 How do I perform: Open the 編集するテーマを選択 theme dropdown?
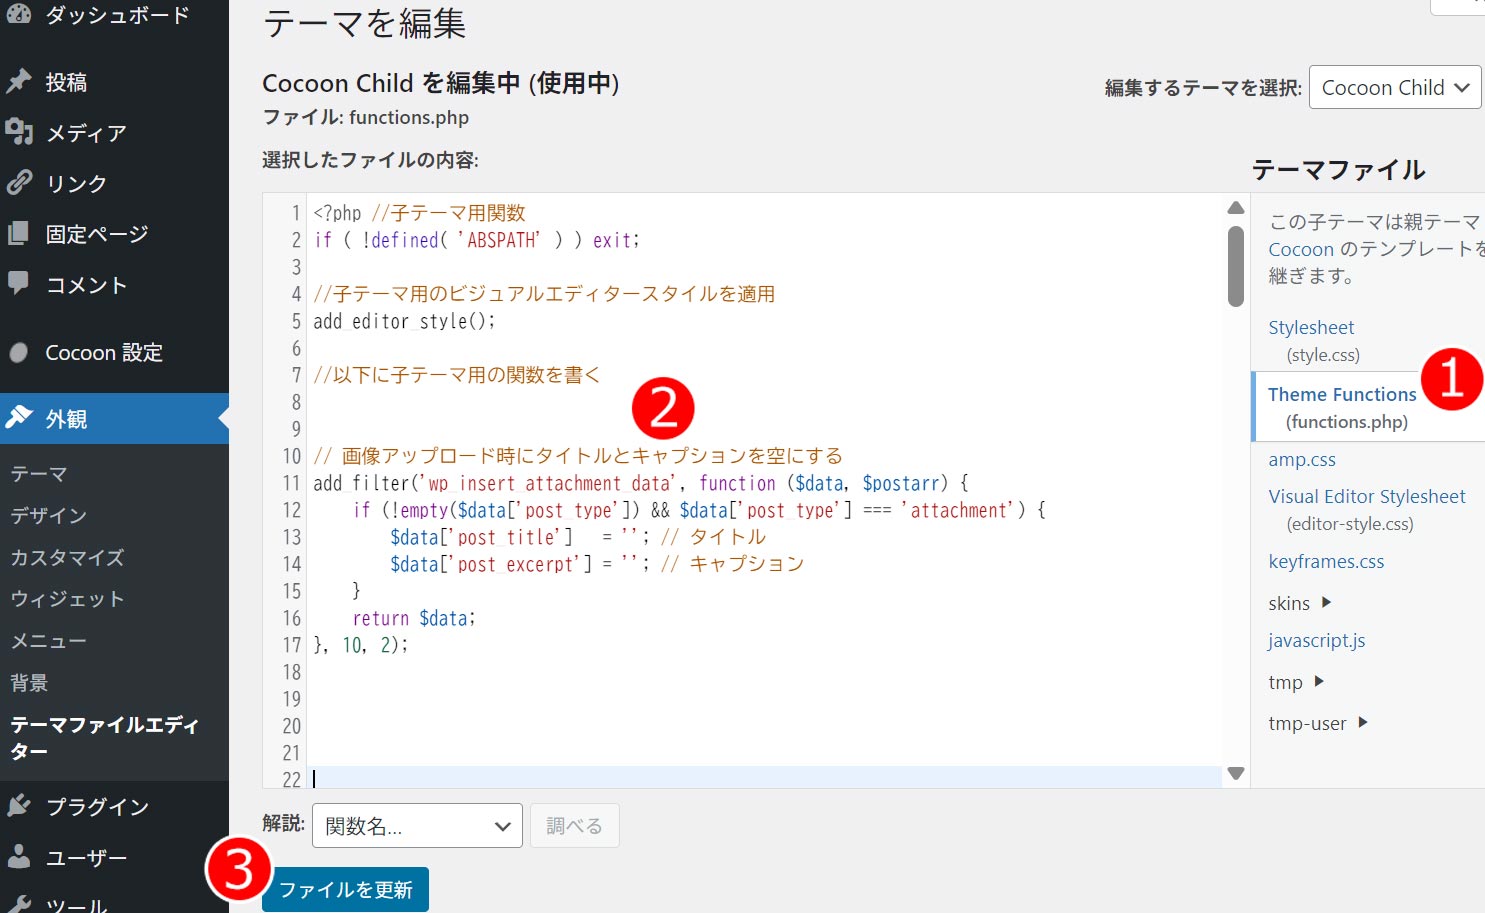1394,87
